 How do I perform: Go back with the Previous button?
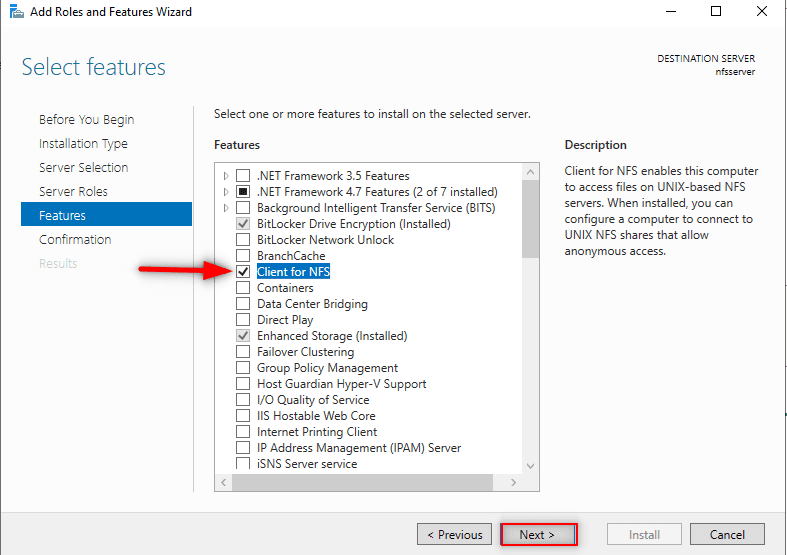tap(455, 535)
